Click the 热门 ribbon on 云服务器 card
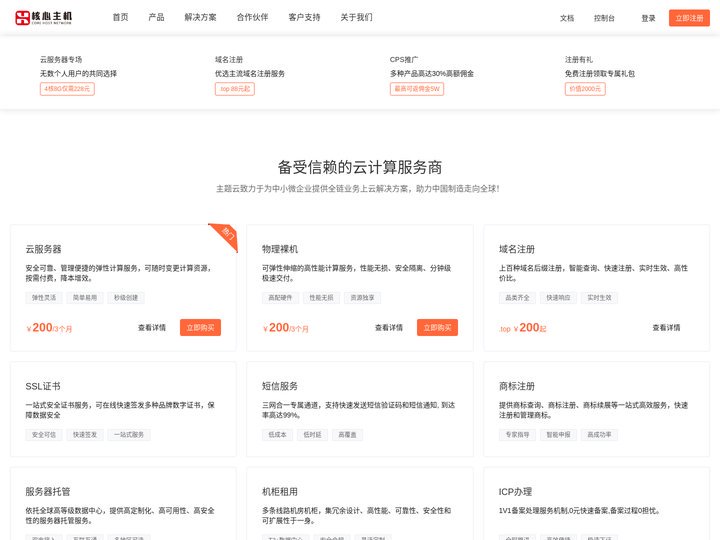 [227, 234]
